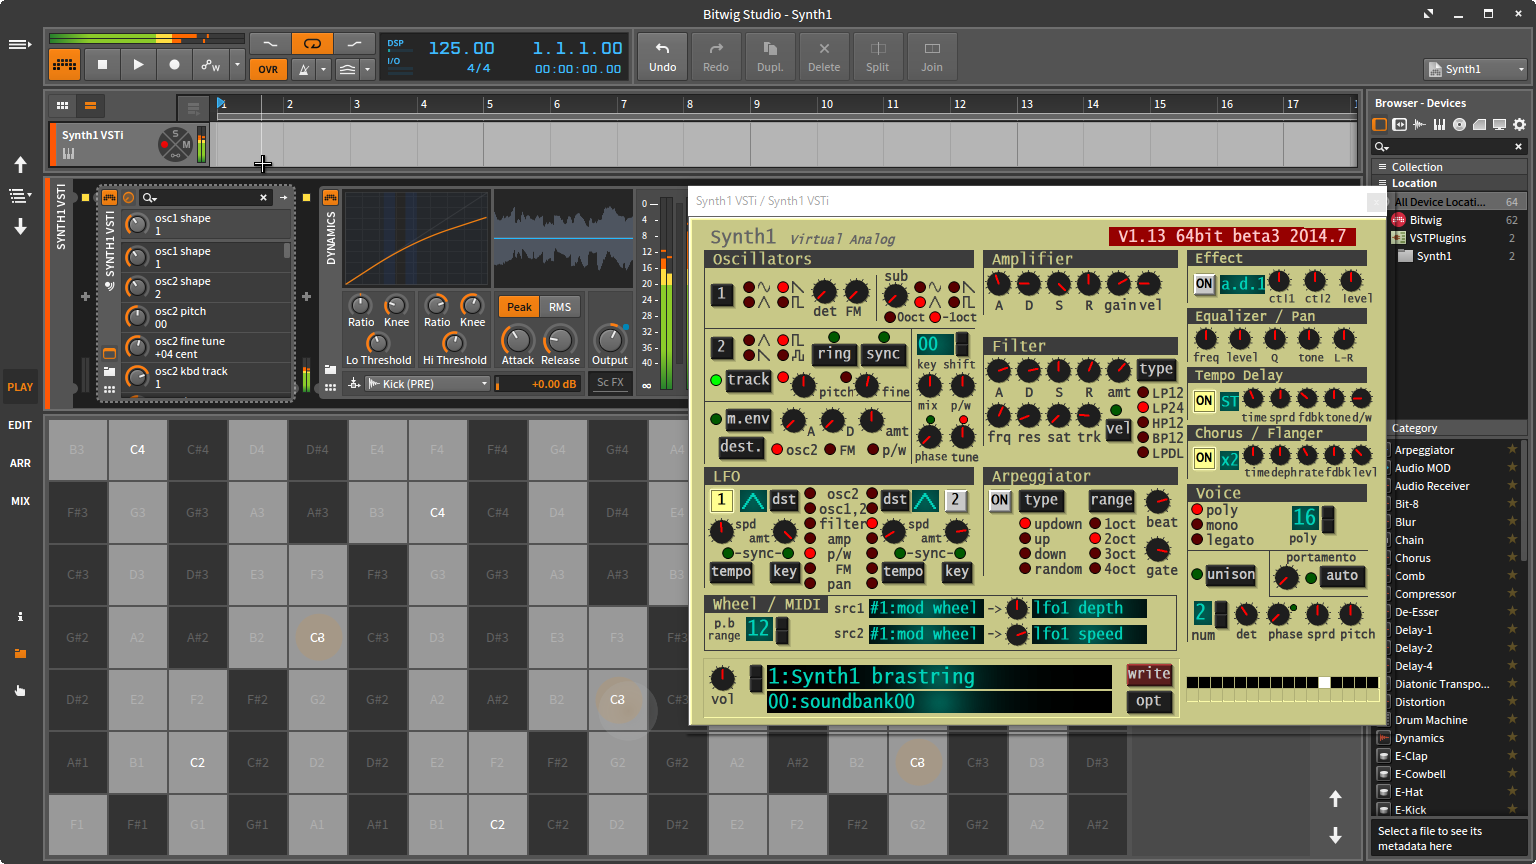Image resolution: width=1536 pixels, height=864 pixels.
Task: Select the clips browser icon
Action: (1479, 125)
